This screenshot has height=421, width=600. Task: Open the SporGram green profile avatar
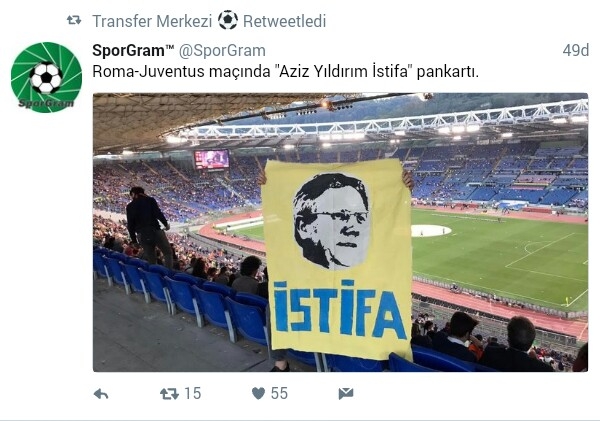click(46, 77)
